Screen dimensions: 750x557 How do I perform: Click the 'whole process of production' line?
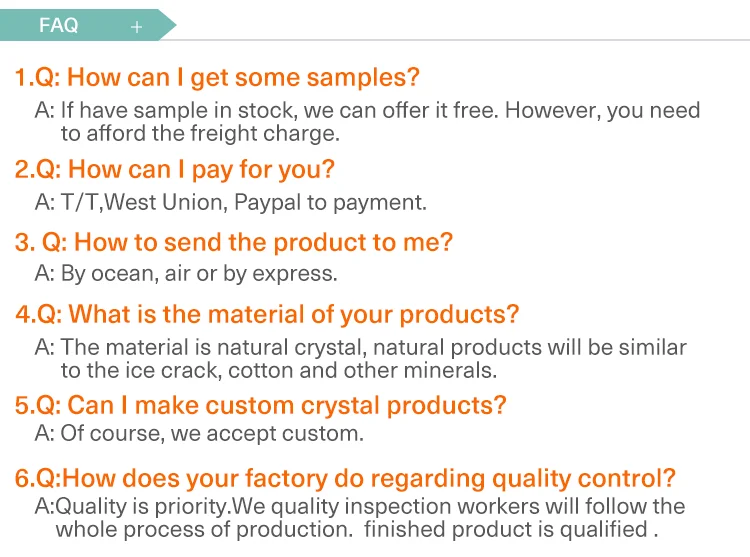355,530
